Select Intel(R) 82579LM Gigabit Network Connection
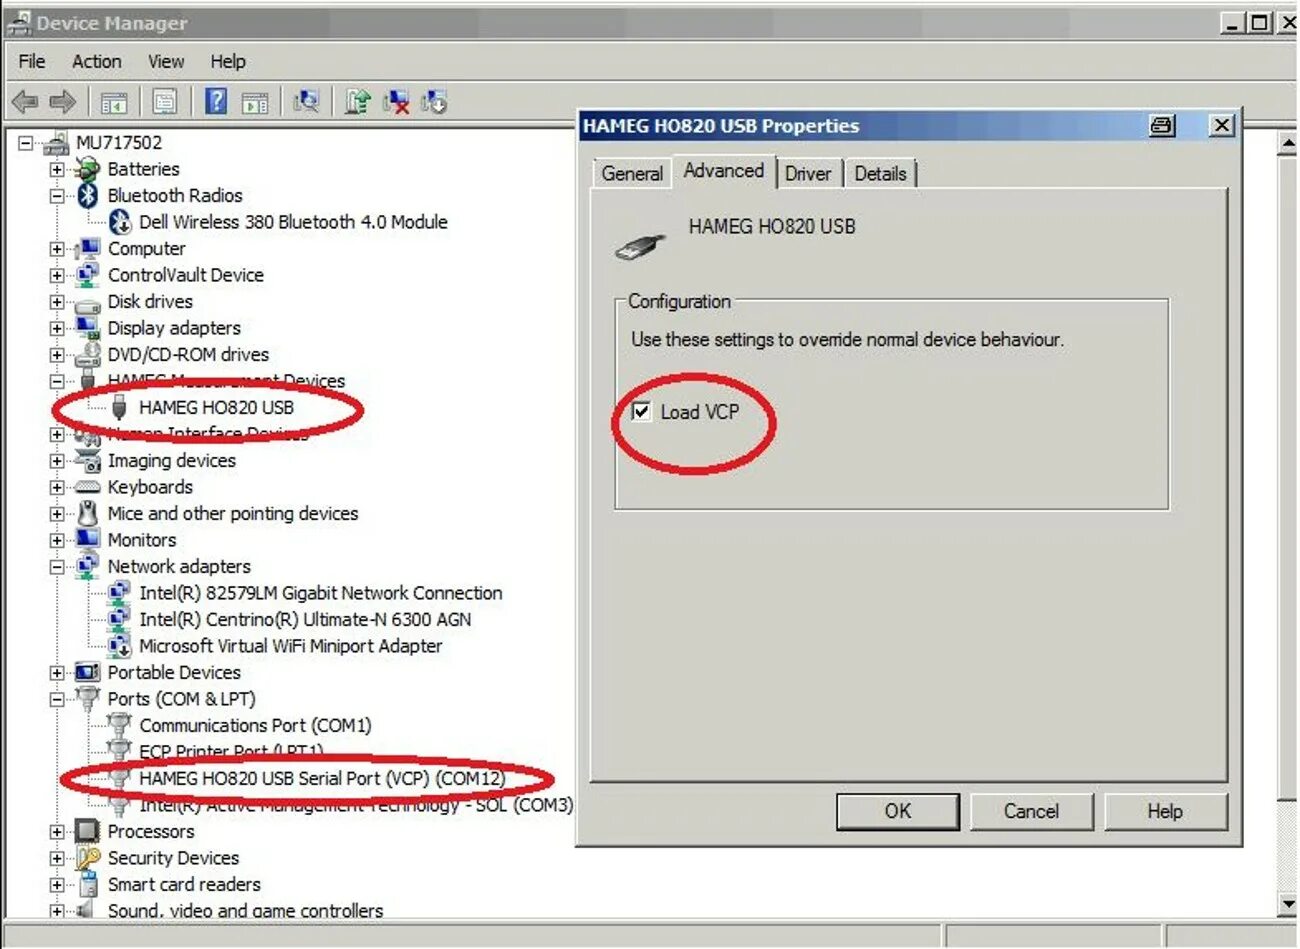Screen dimensions: 1300x949 320,593
